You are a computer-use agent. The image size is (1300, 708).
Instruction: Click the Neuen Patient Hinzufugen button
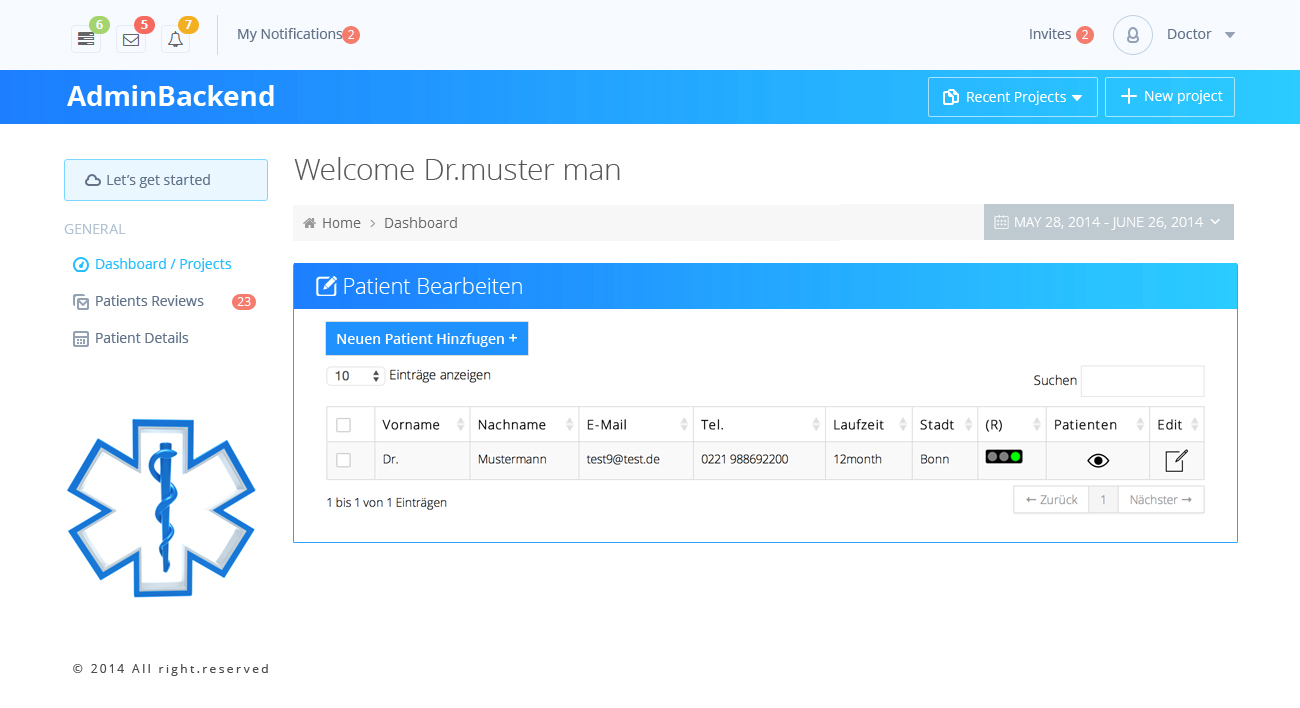pyautogui.click(x=426, y=339)
